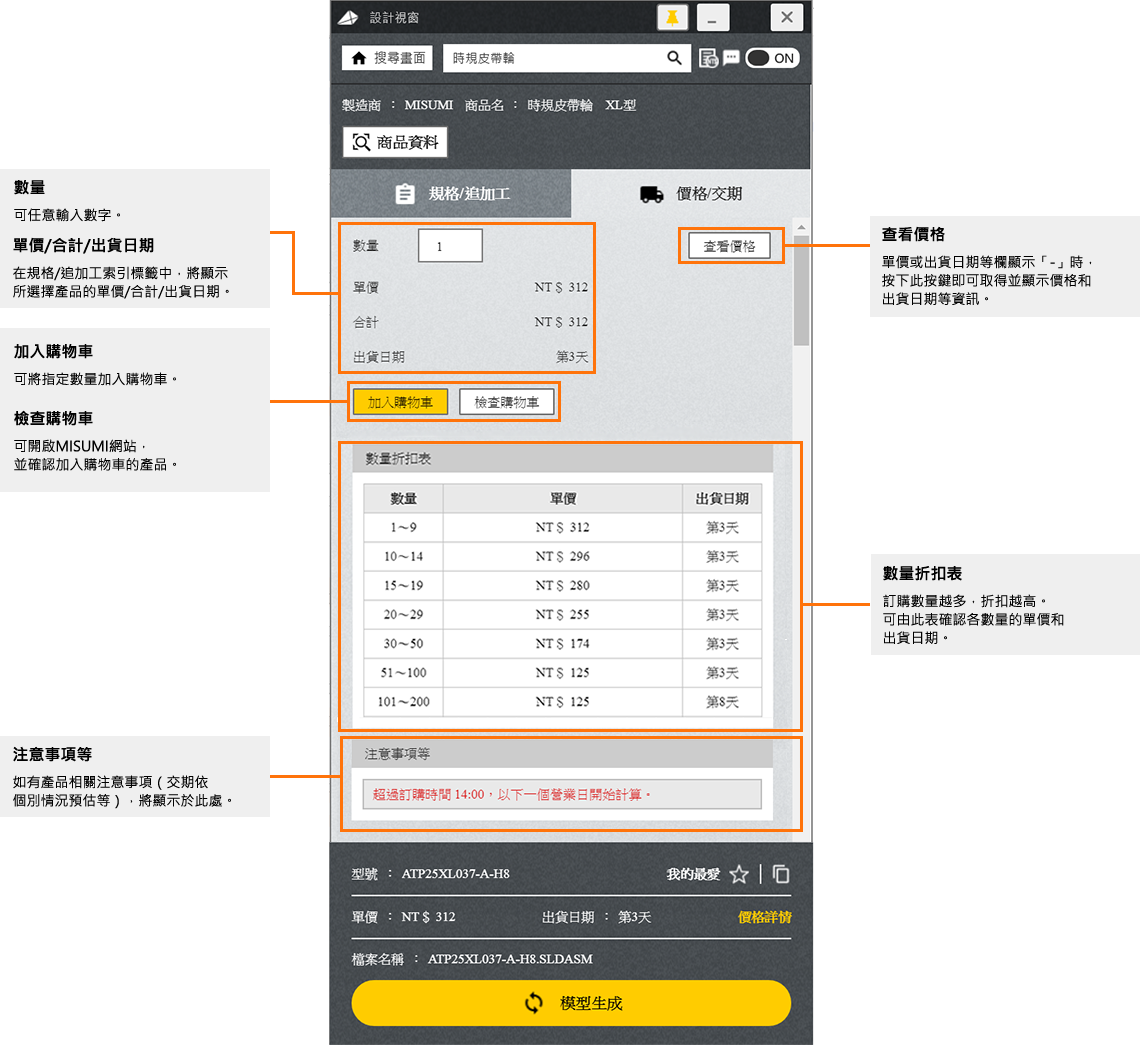Click the search magnifier icon in the search bar
This screenshot has width=1140, height=1045.
click(675, 57)
